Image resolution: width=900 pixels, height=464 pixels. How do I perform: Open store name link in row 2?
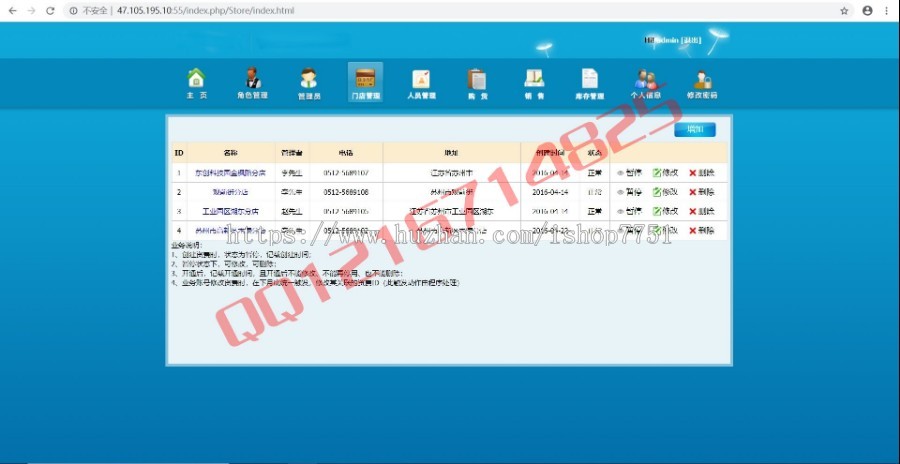coord(230,192)
